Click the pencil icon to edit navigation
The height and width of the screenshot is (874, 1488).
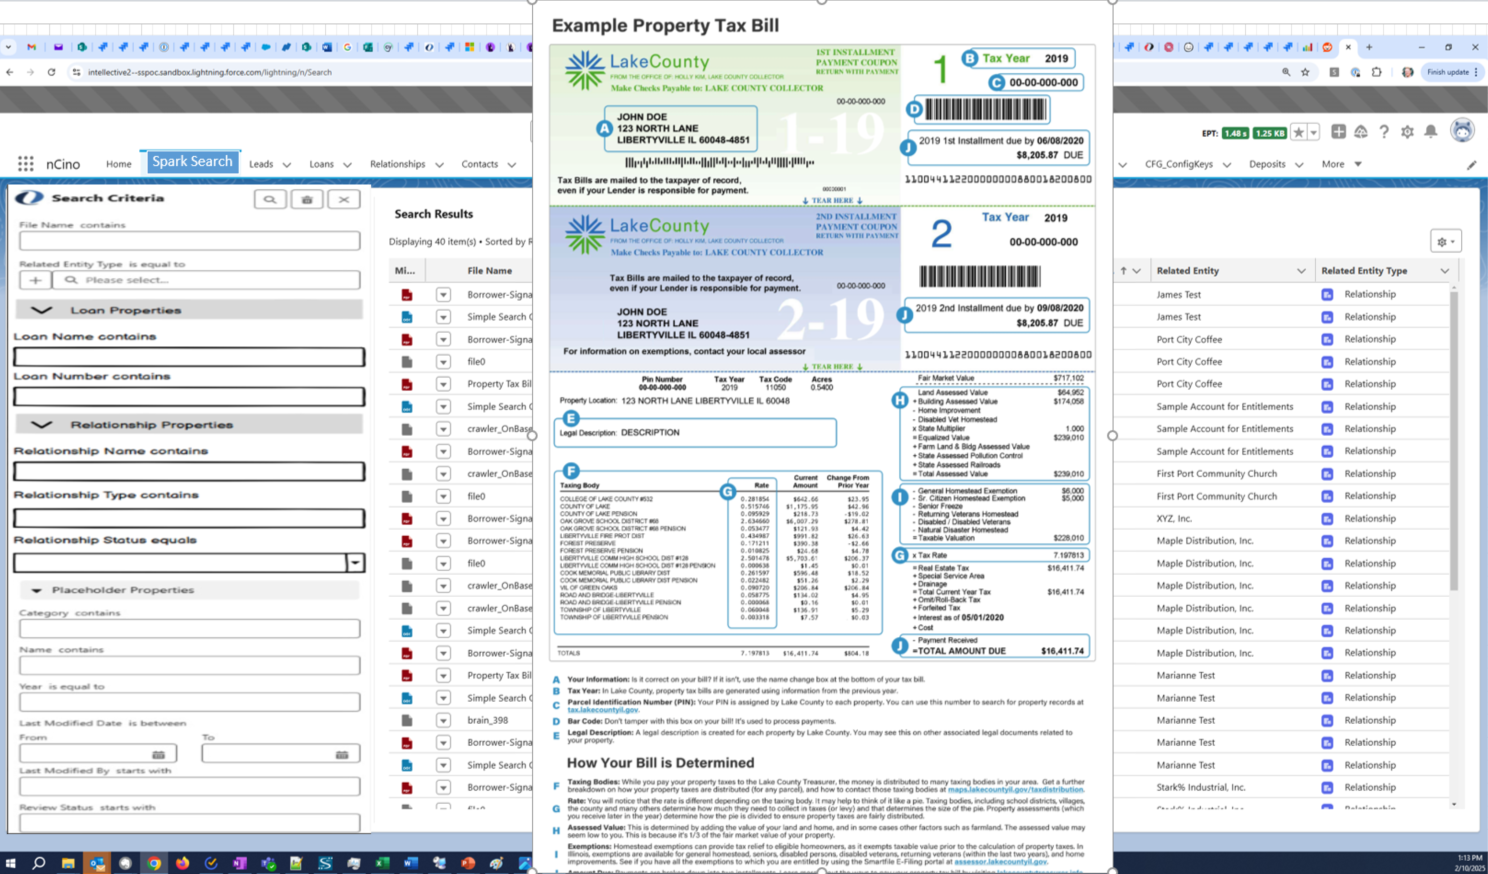(1471, 165)
